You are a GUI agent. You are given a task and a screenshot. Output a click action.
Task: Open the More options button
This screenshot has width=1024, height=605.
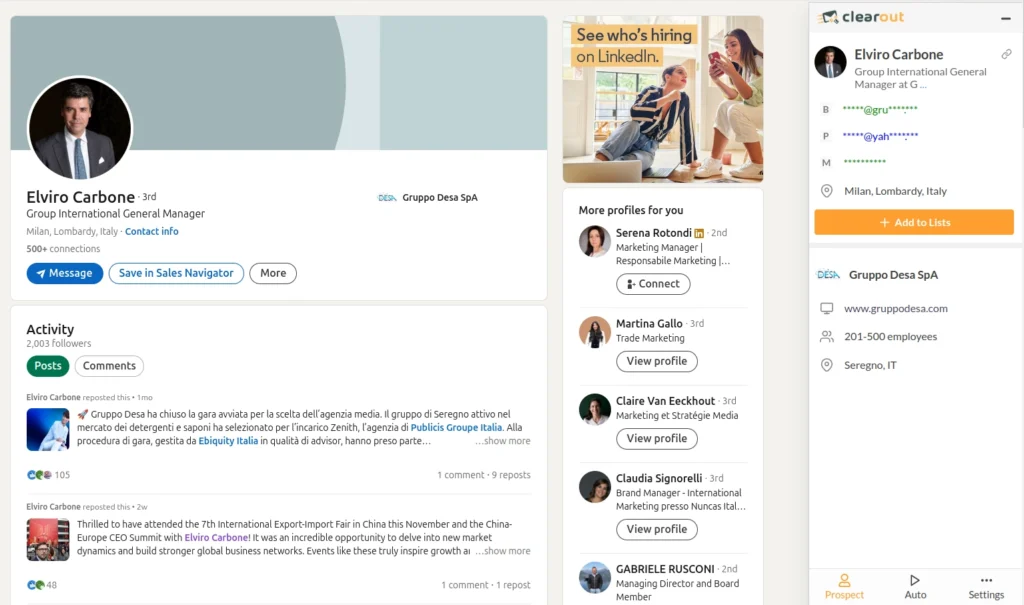coord(273,273)
